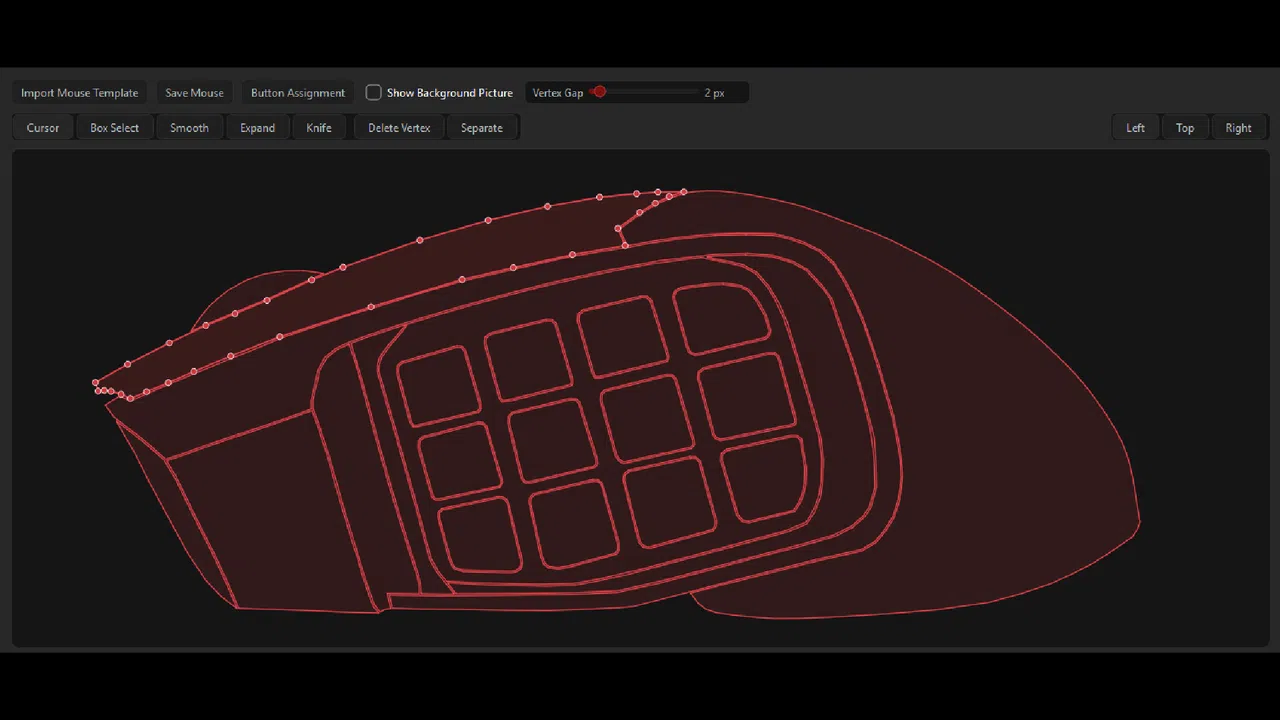1280x720 pixels.
Task: Select the Knife tool
Action: click(x=319, y=128)
